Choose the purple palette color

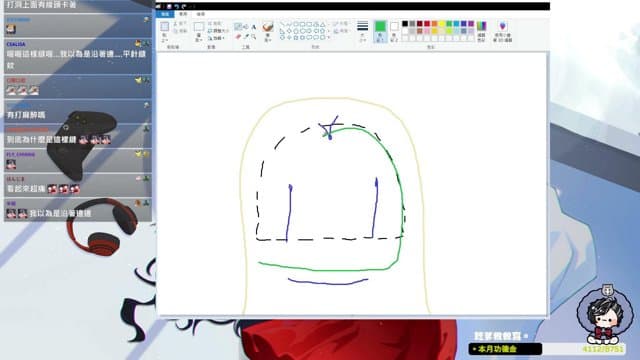point(471,24)
